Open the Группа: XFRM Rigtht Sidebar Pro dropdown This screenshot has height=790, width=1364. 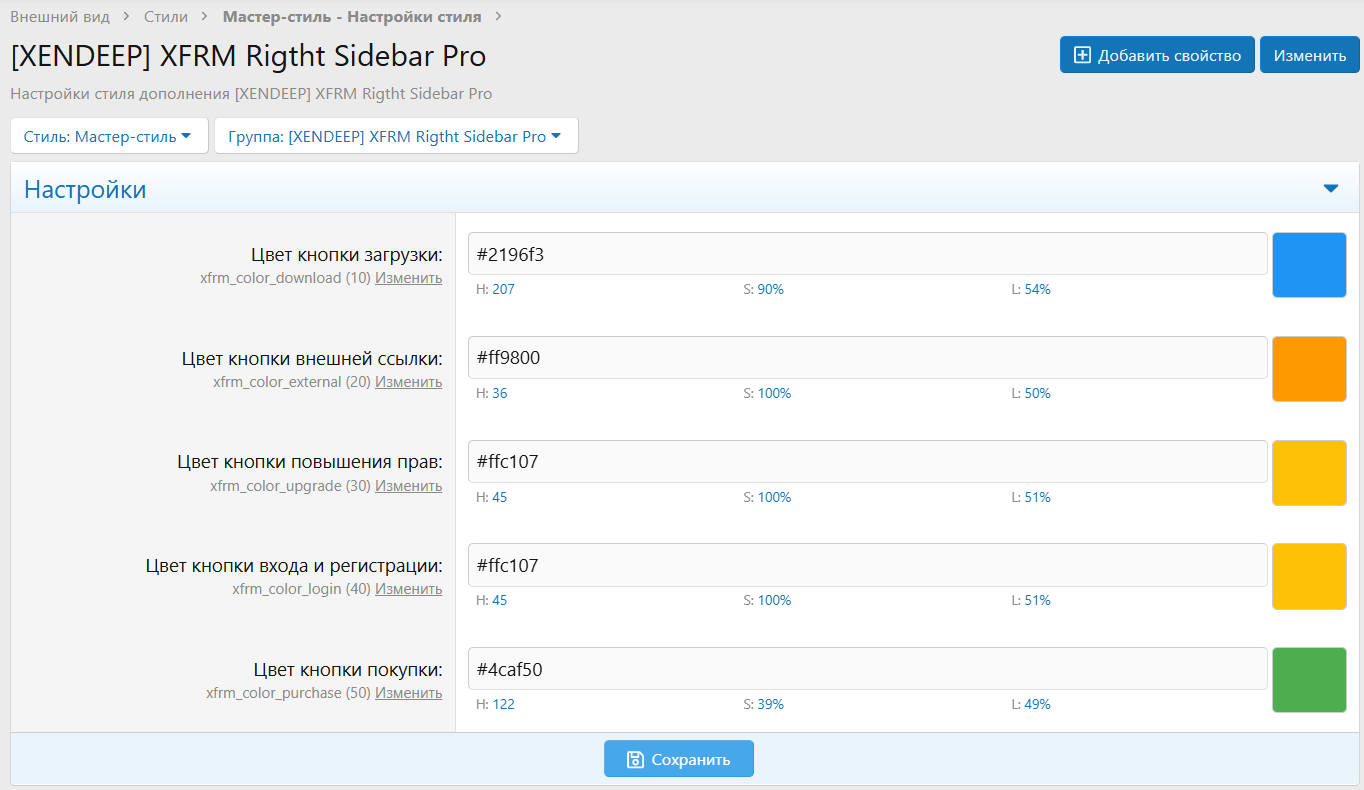[396, 135]
